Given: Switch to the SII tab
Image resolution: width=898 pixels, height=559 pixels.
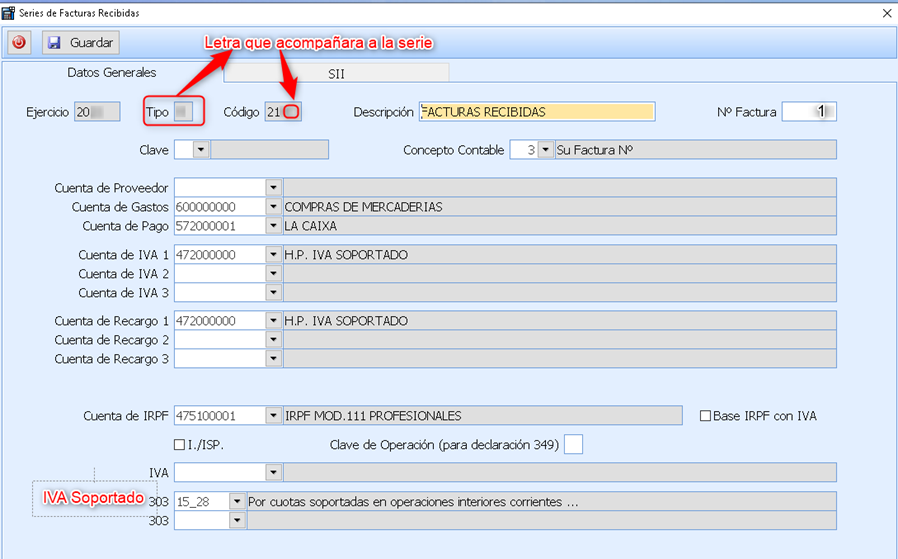Looking at the screenshot, I should pyautogui.click(x=336, y=73).
